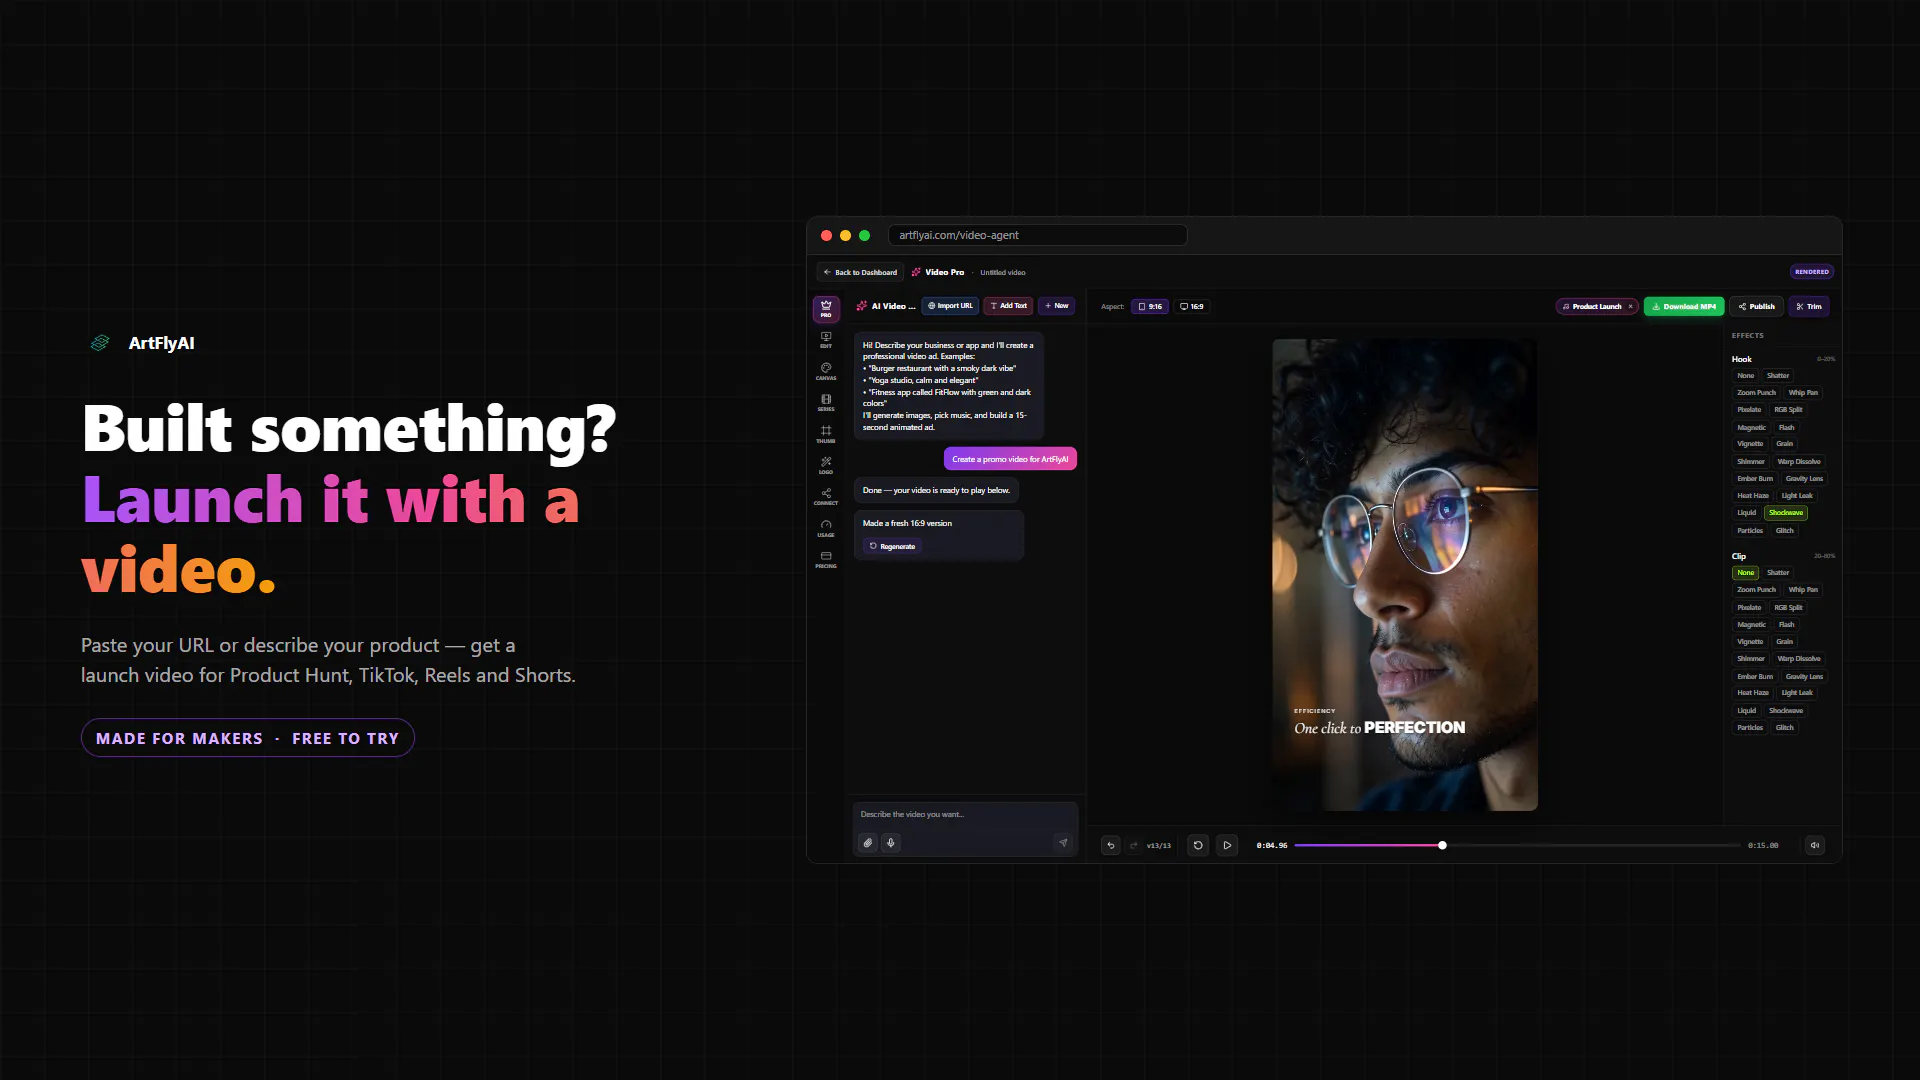
Task: Enable Clip effect Pixelate
Action: (1750, 608)
